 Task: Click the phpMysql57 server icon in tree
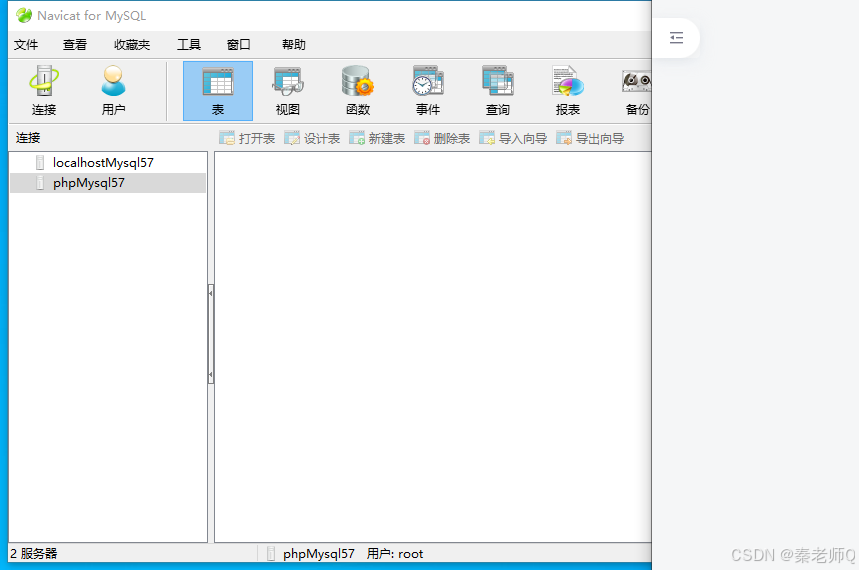(40, 183)
